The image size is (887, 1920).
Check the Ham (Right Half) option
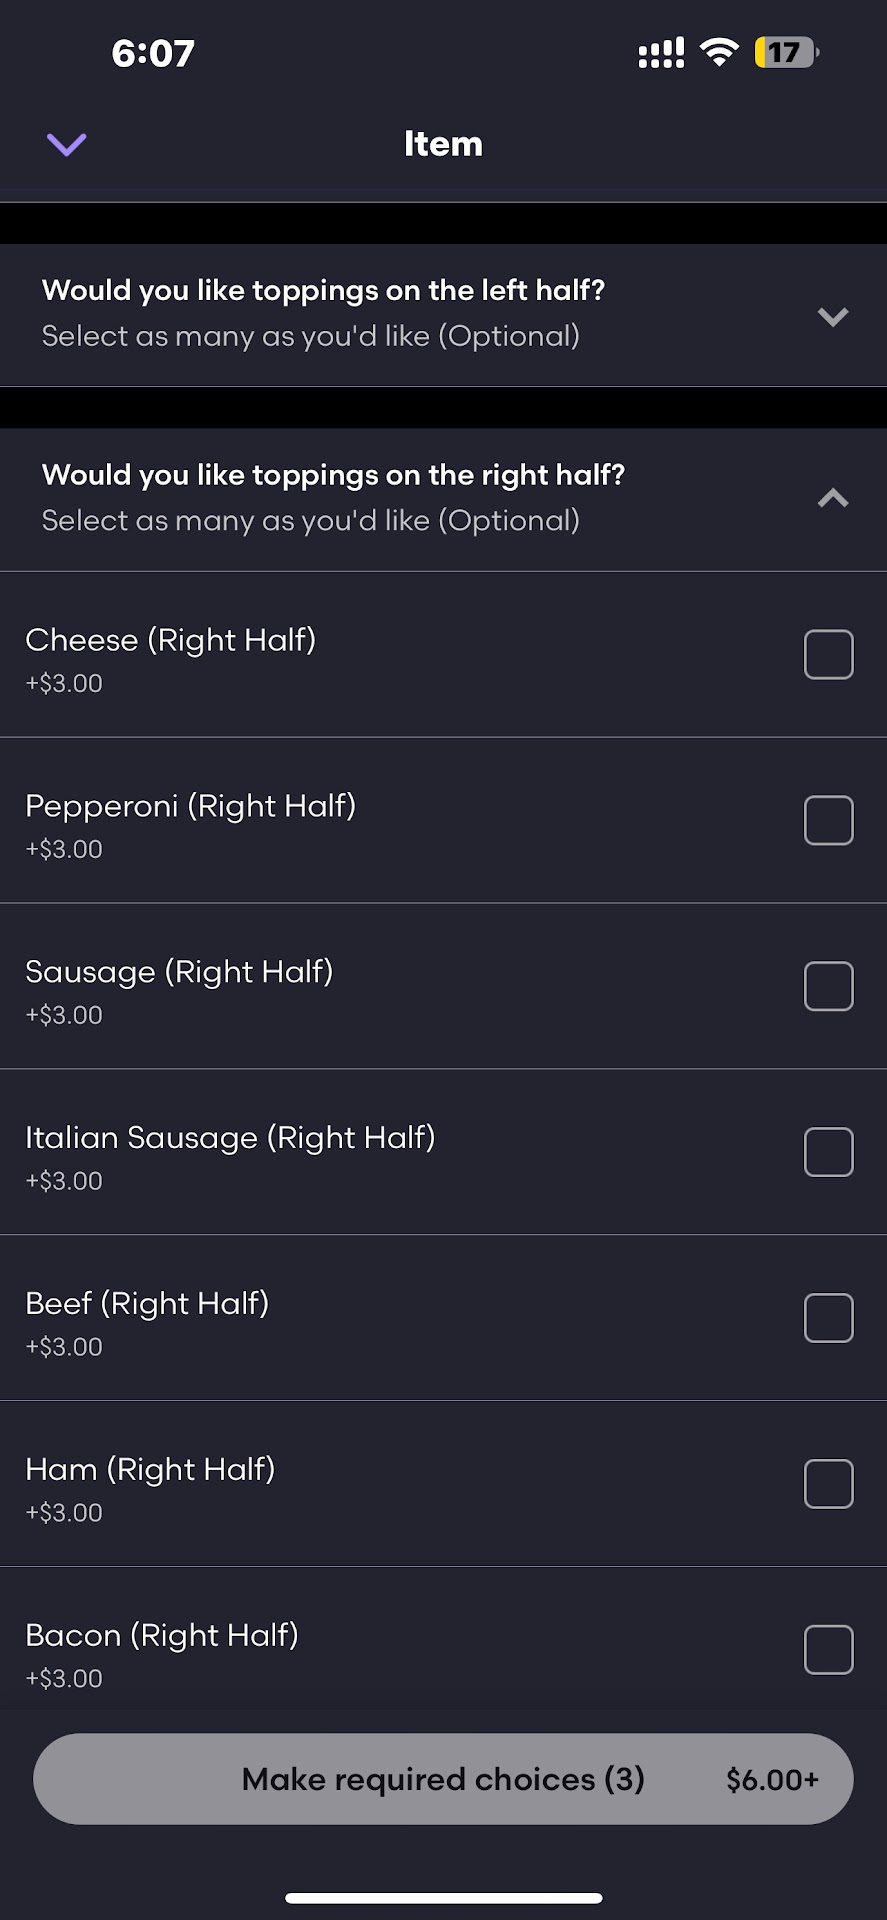coord(828,1485)
